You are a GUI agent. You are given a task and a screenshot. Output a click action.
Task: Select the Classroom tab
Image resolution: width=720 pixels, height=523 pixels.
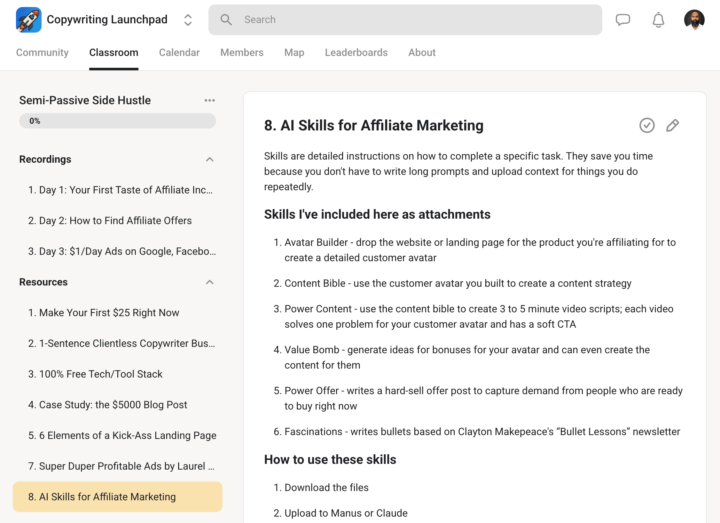pyautogui.click(x=113, y=52)
